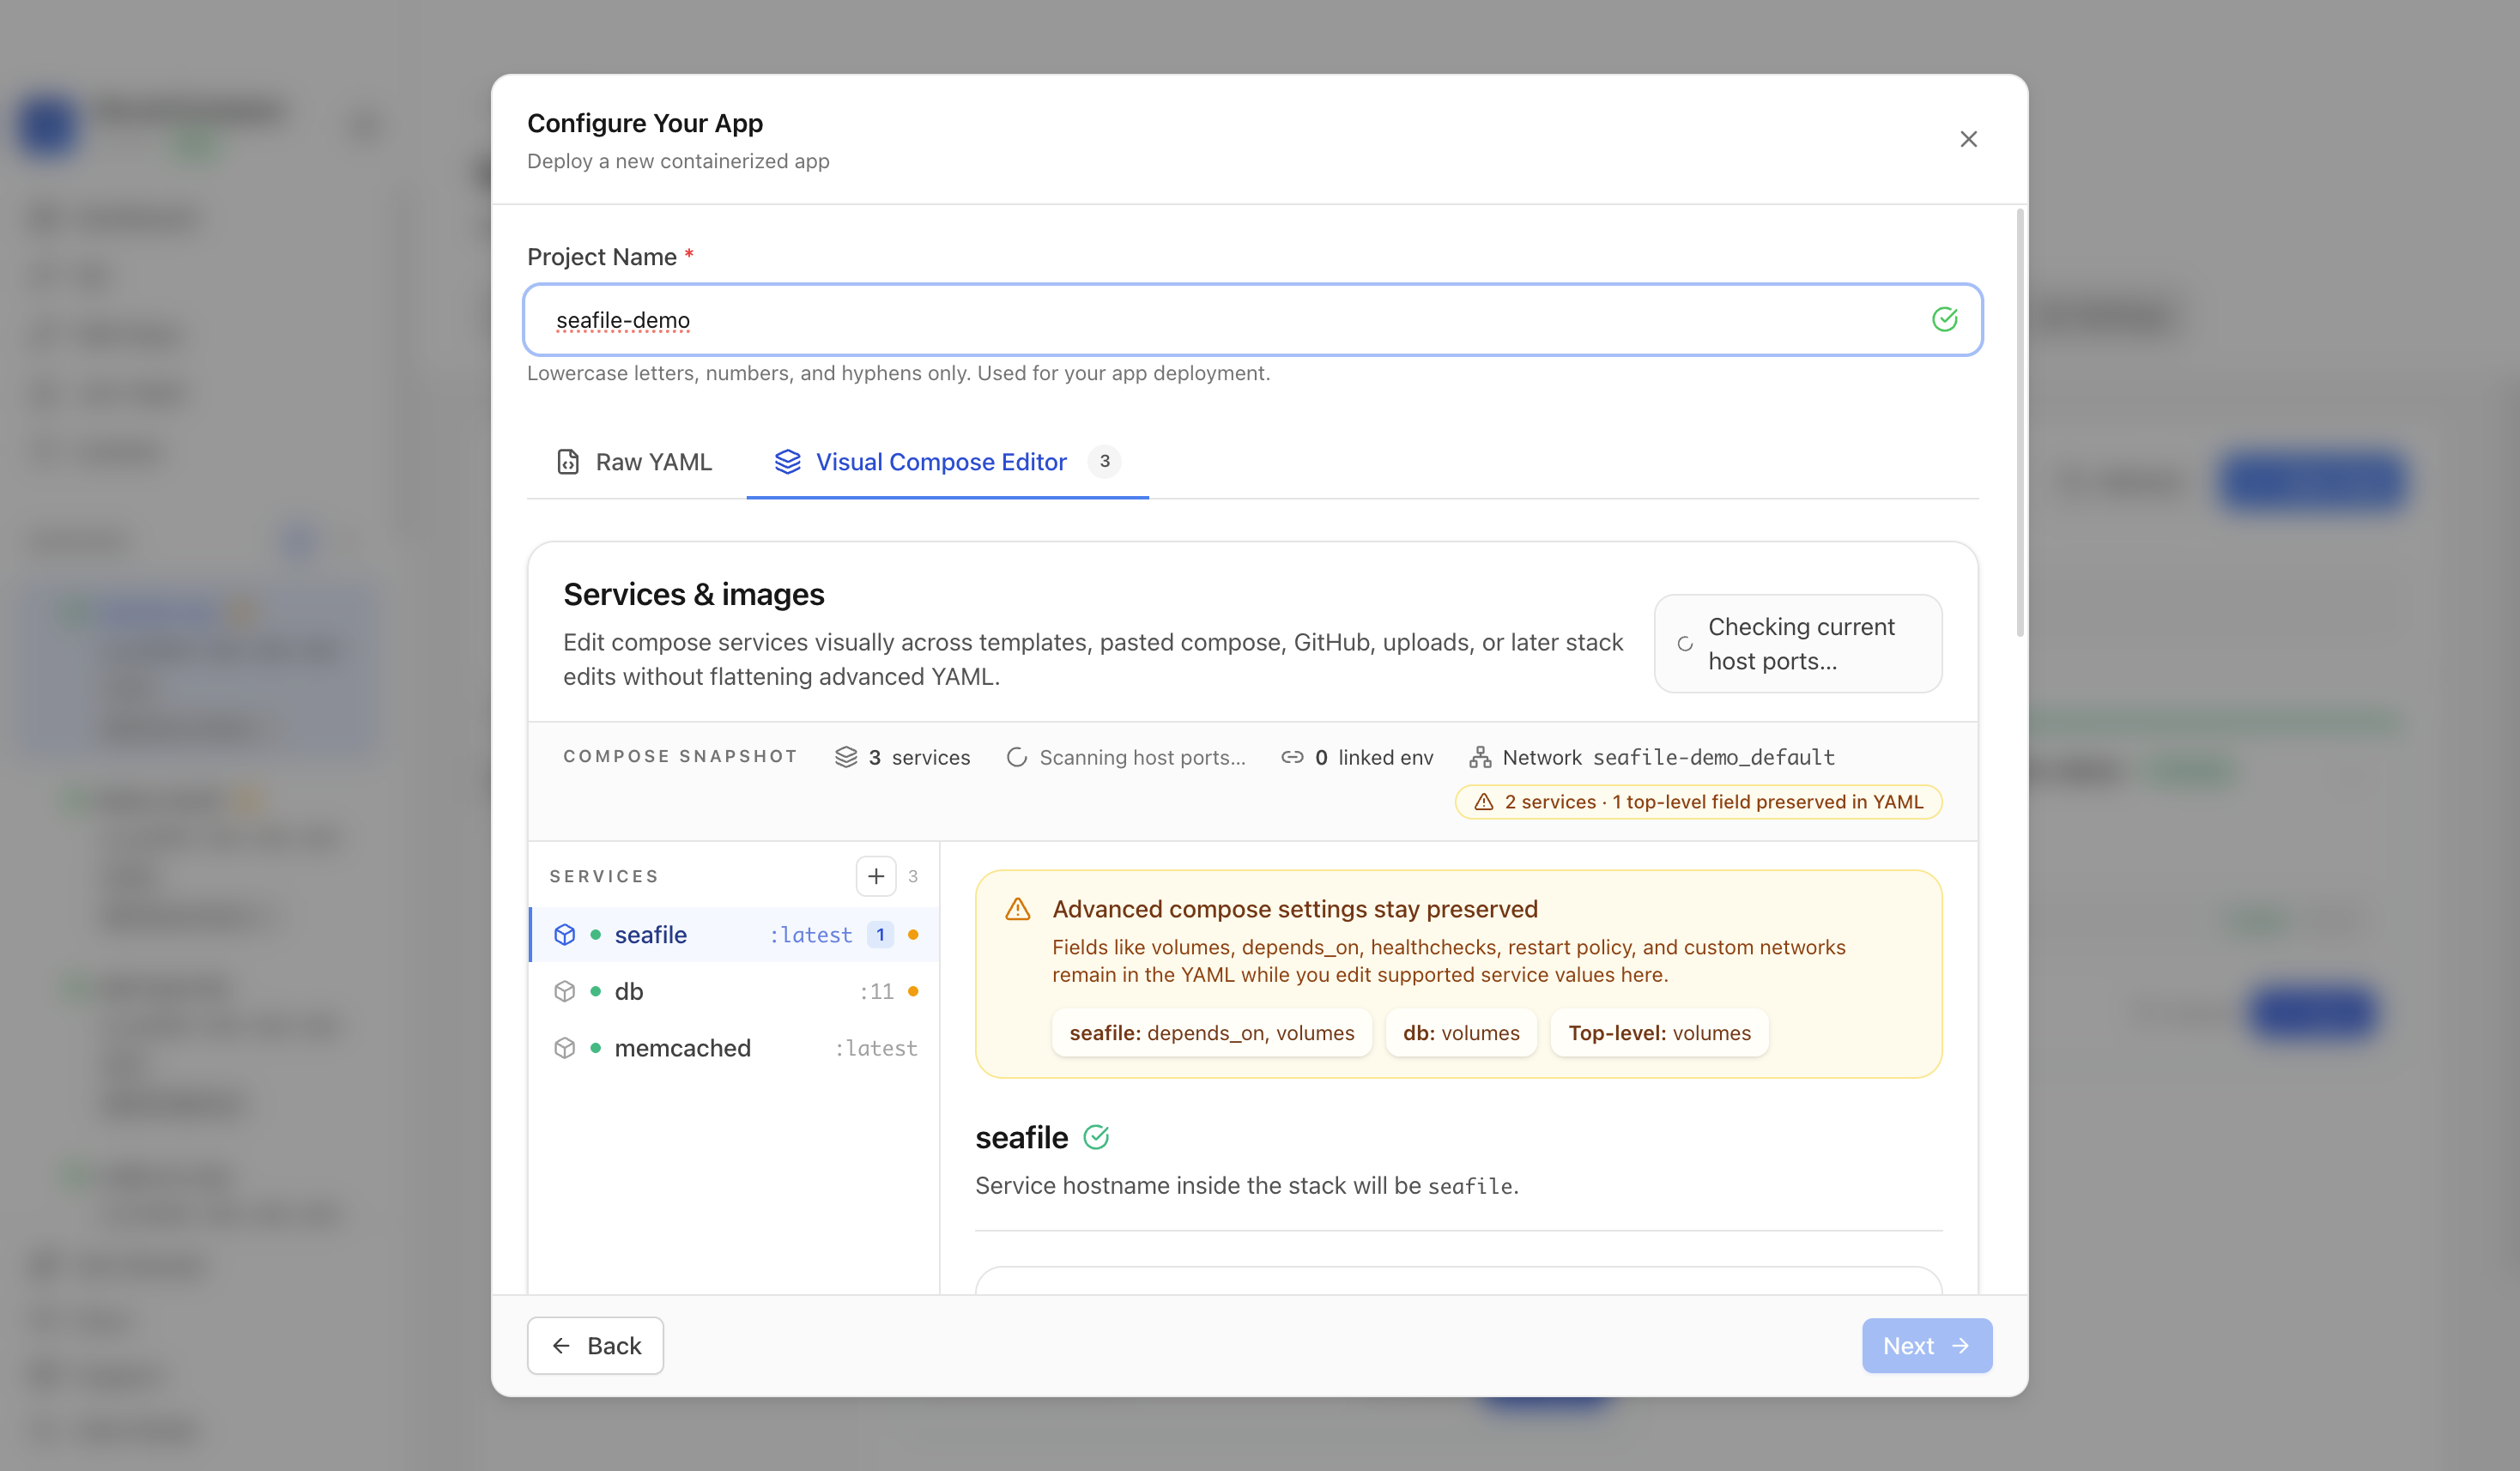2520x1471 pixels.
Task: Switch to the Raw YAML tab
Action: click(634, 462)
